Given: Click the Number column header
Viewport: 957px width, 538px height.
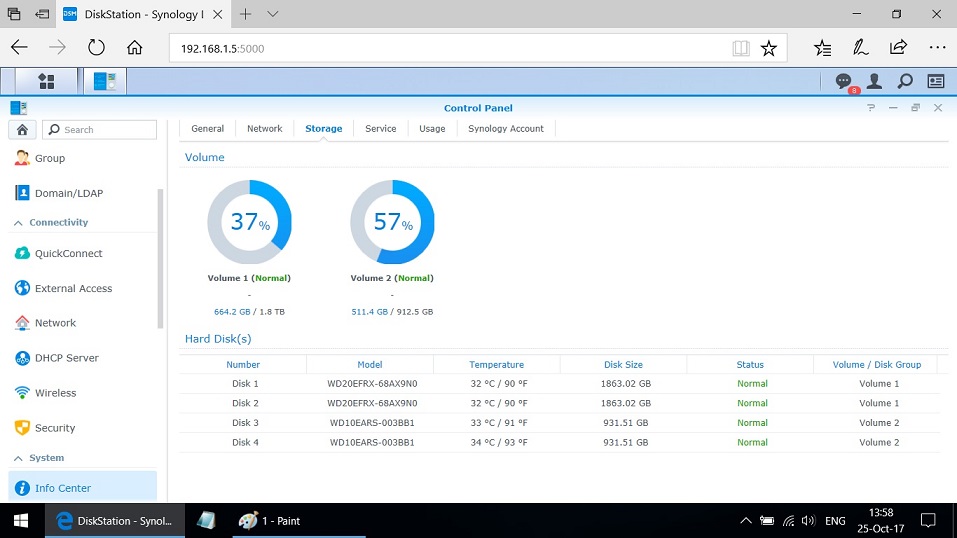Looking at the screenshot, I should click(x=243, y=365).
